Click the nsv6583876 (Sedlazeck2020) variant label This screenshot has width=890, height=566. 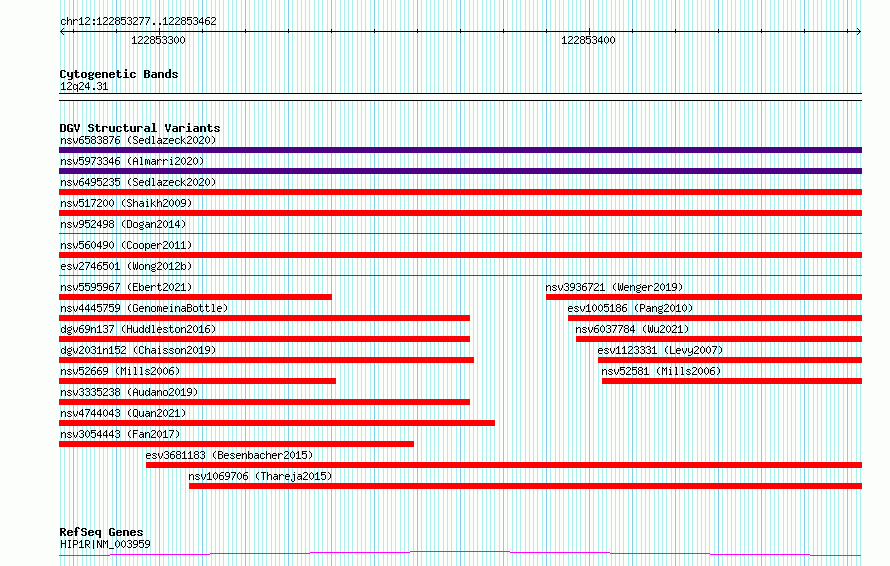[138, 140]
